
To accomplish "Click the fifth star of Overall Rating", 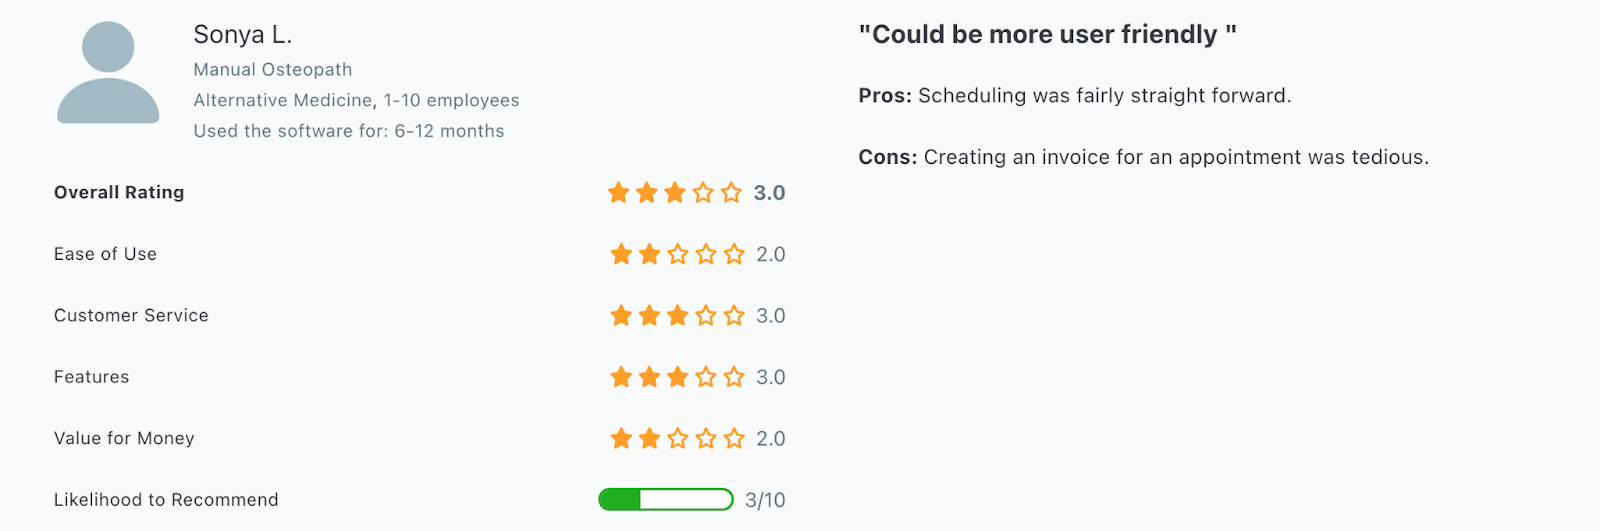I will point(732,192).
